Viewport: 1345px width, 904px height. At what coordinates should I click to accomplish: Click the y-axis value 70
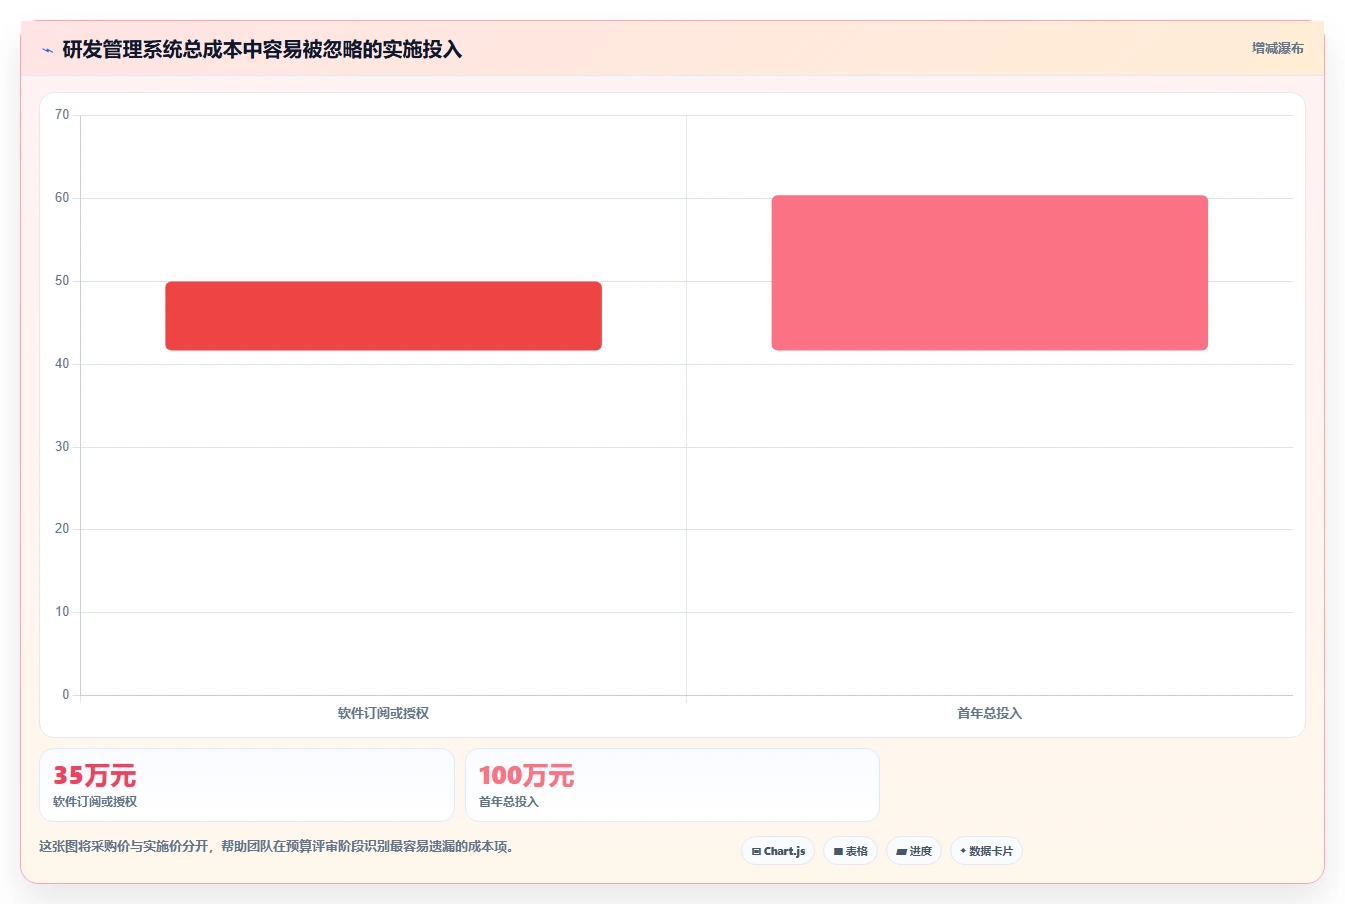coord(62,115)
